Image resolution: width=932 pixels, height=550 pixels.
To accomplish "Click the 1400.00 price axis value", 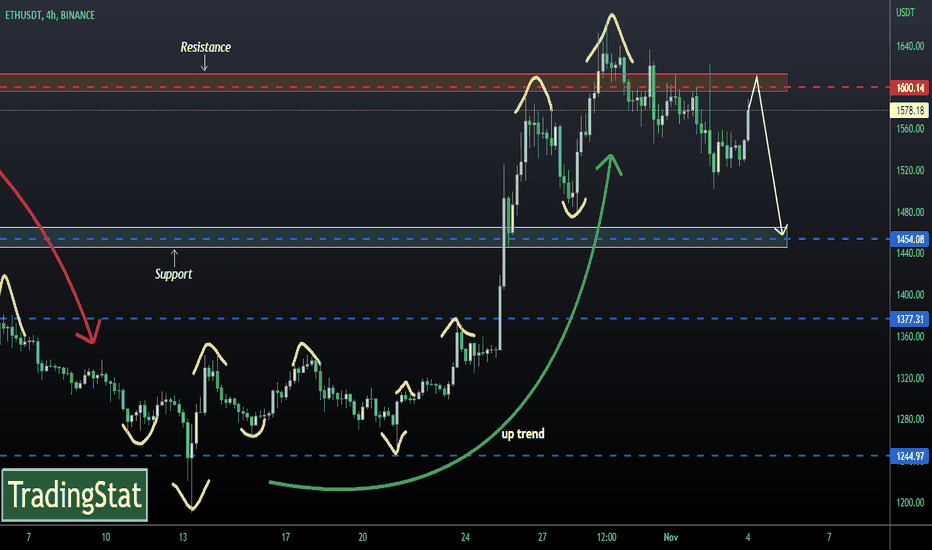I will [910, 294].
